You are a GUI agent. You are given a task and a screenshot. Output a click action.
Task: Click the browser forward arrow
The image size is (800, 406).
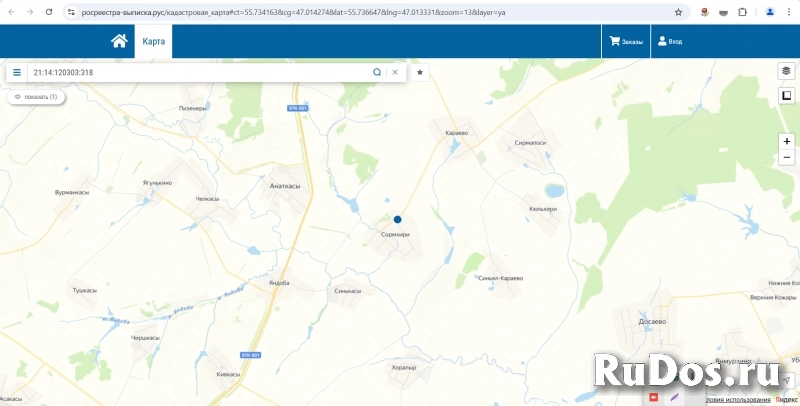[30, 12]
